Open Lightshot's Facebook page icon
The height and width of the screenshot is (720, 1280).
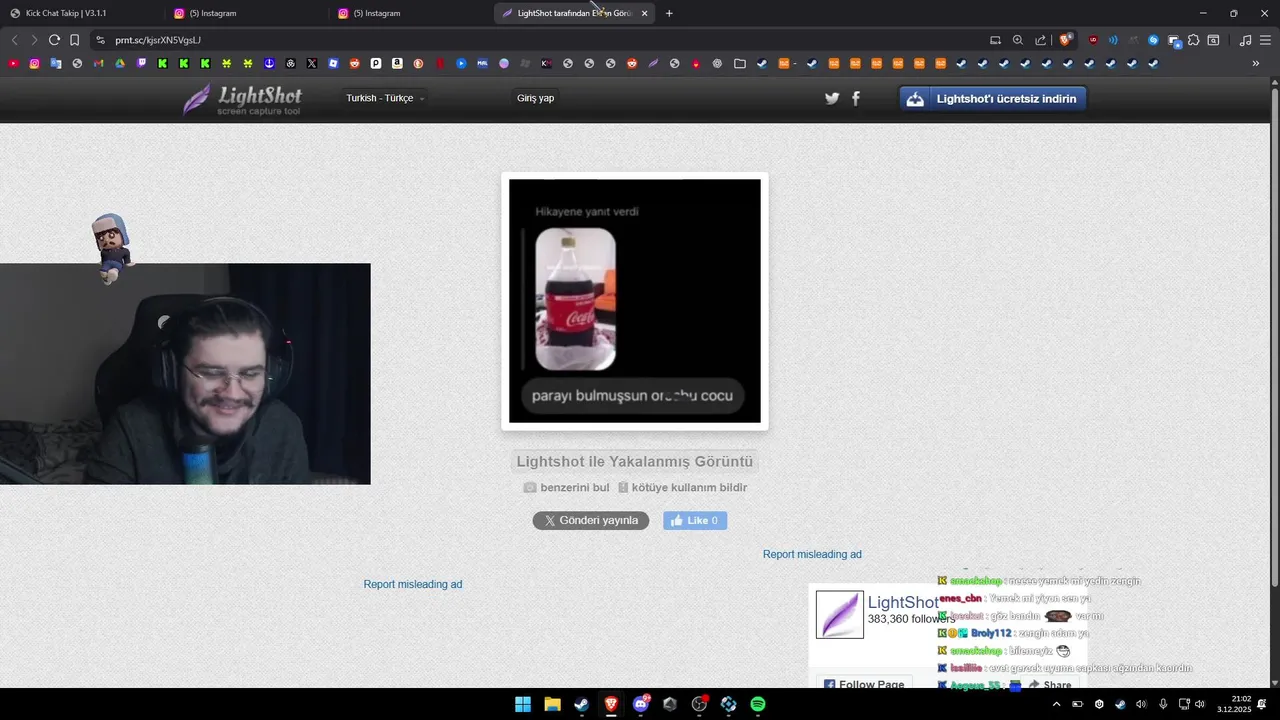(856, 98)
